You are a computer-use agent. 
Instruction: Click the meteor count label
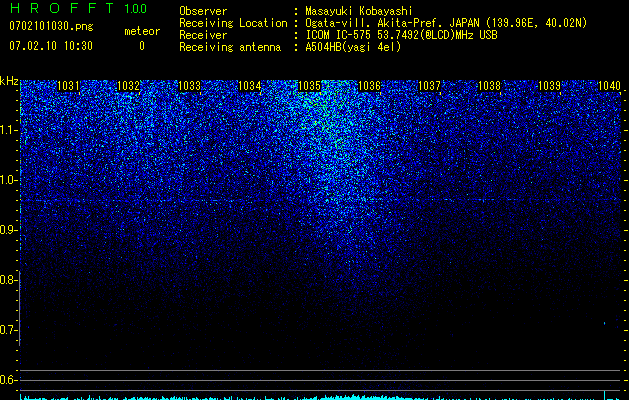142,31
